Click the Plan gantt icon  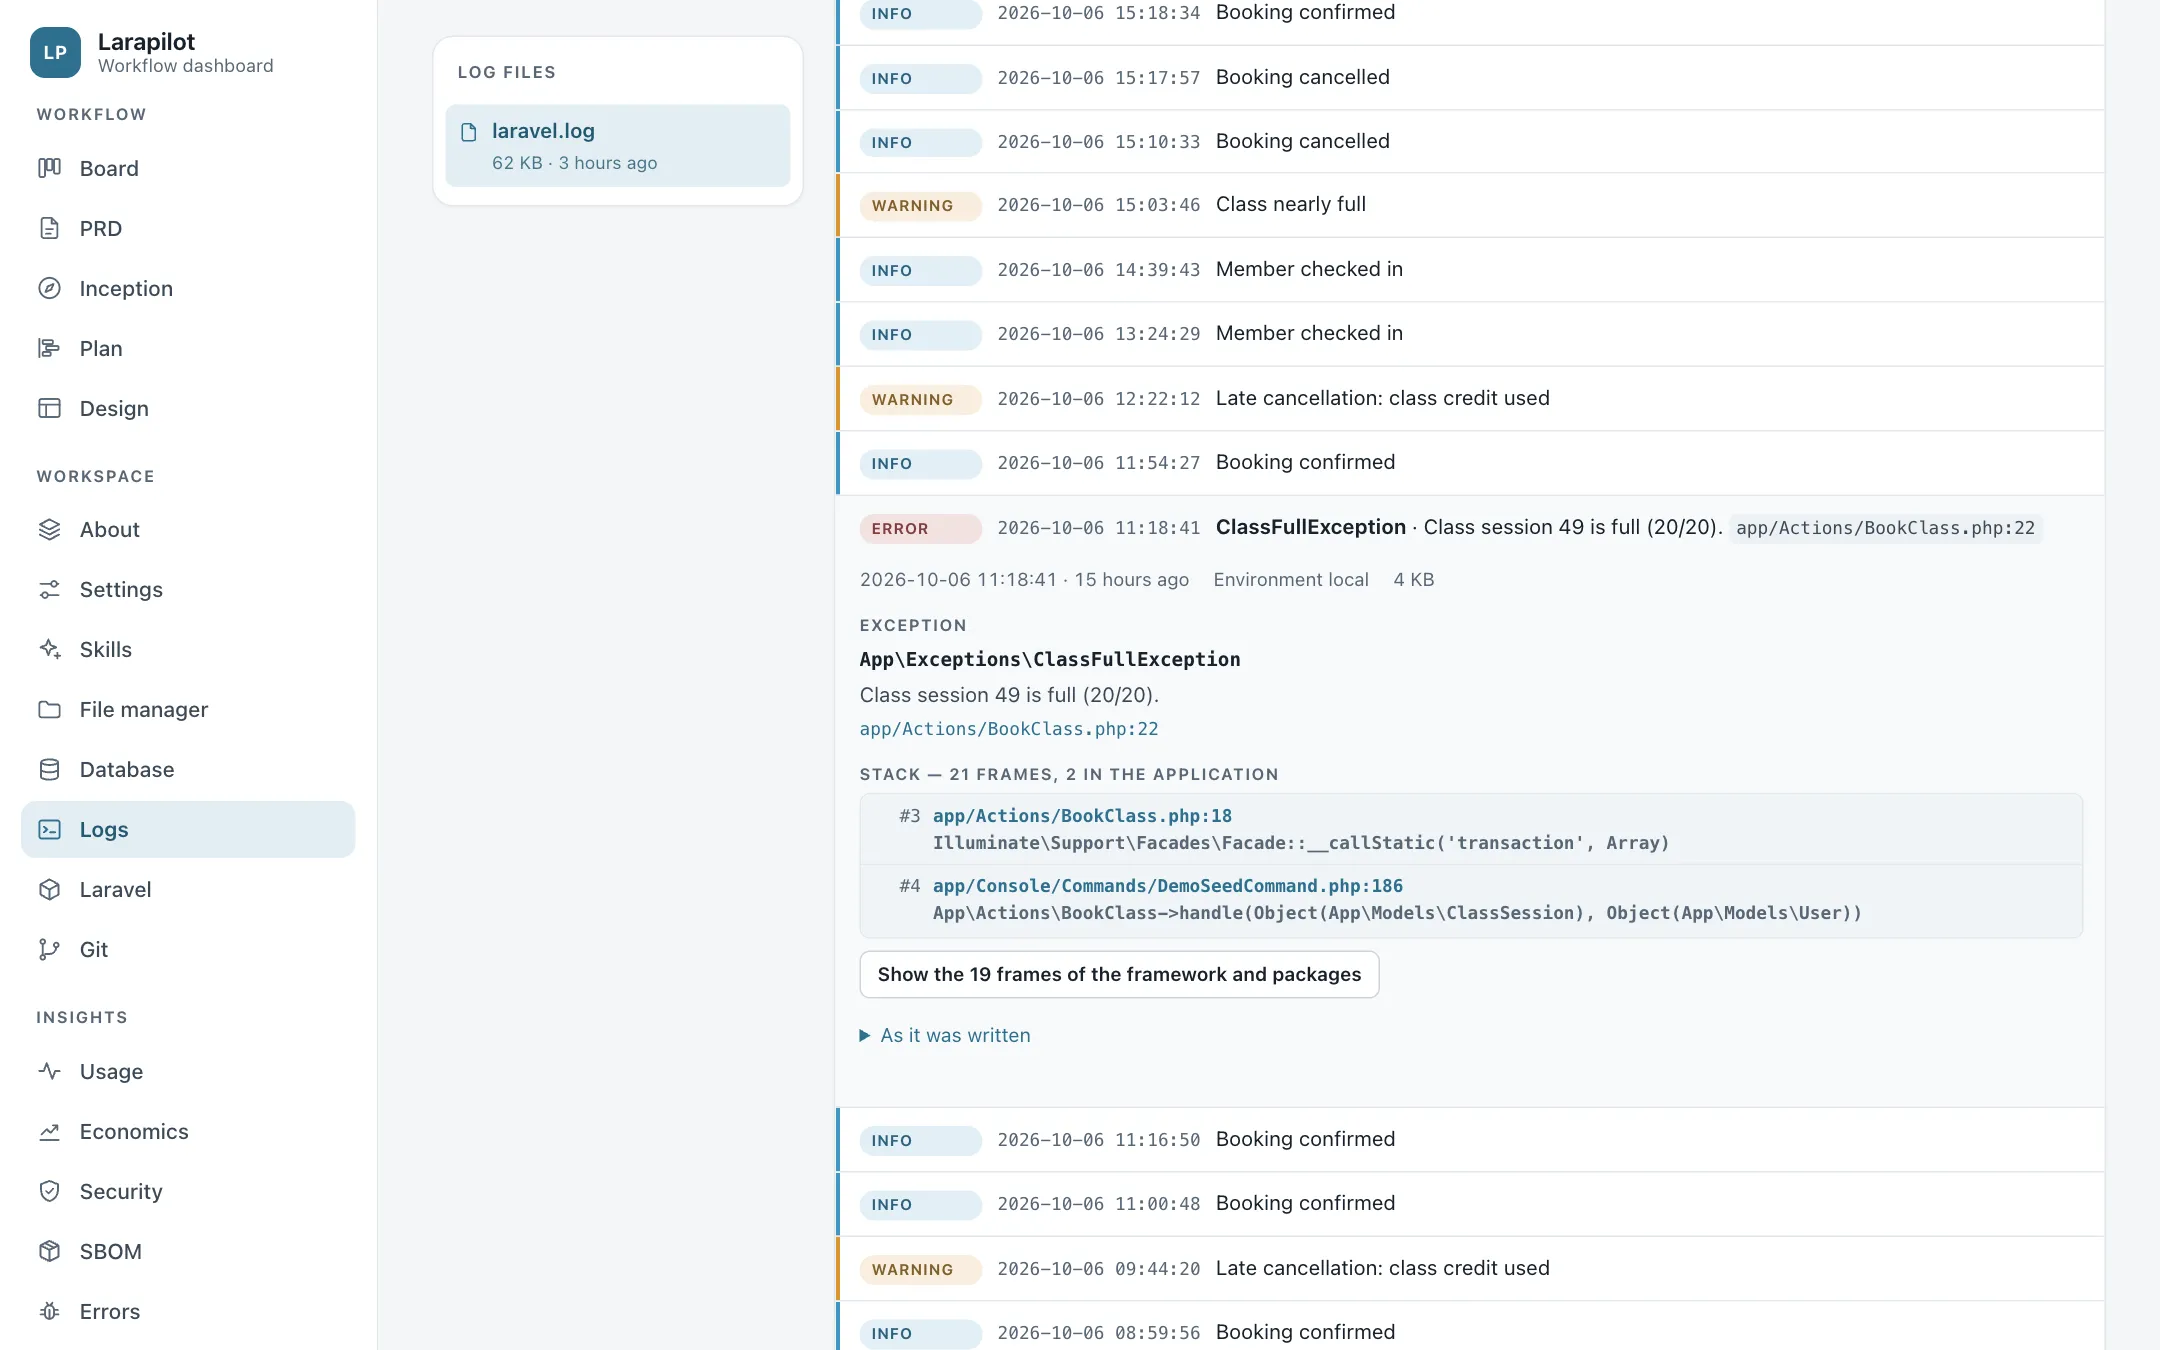pyautogui.click(x=49, y=348)
